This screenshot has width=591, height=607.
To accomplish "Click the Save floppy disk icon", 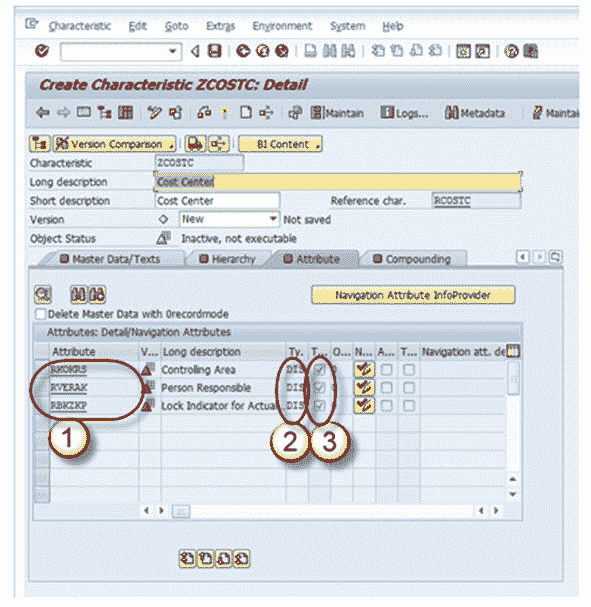I will (214, 51).
